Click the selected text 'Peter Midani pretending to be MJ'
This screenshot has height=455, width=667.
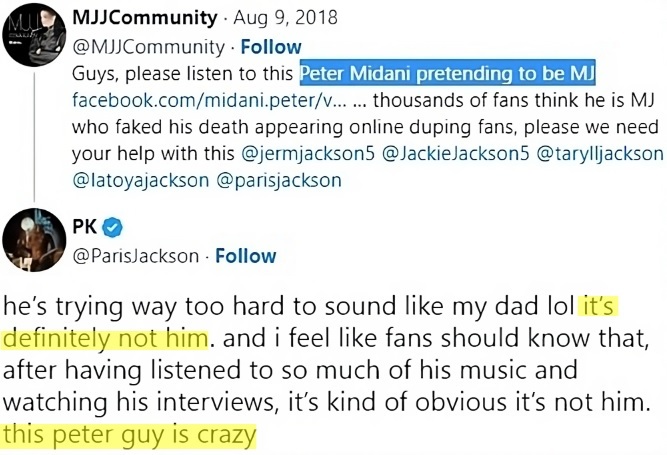coord(447,74)
